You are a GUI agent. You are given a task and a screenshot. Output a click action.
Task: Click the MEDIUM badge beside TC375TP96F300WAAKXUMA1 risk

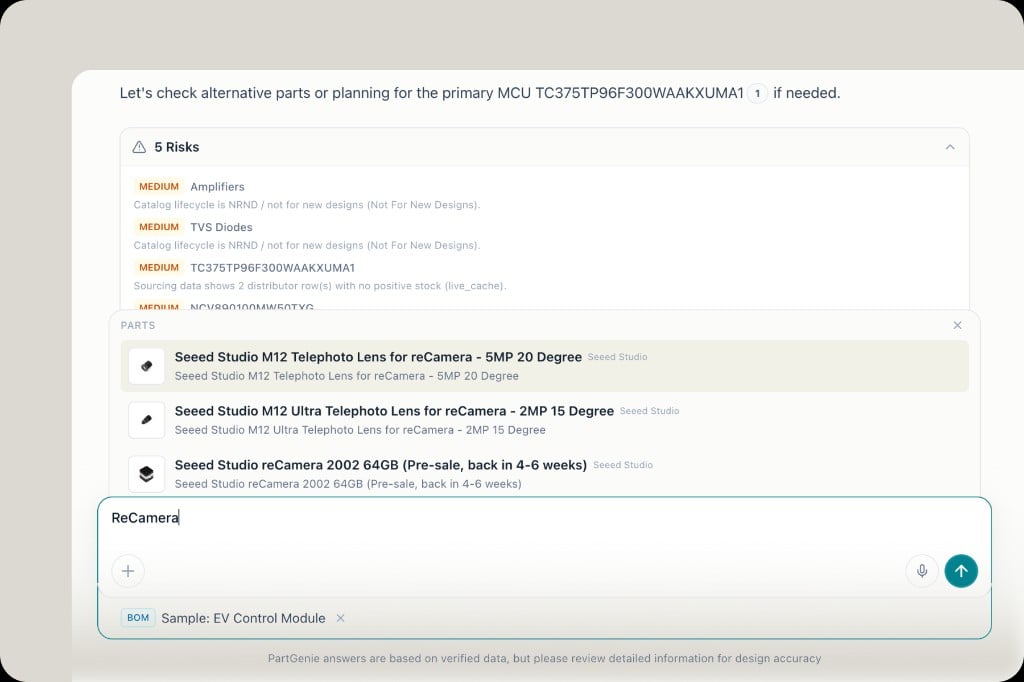(159, 268)
